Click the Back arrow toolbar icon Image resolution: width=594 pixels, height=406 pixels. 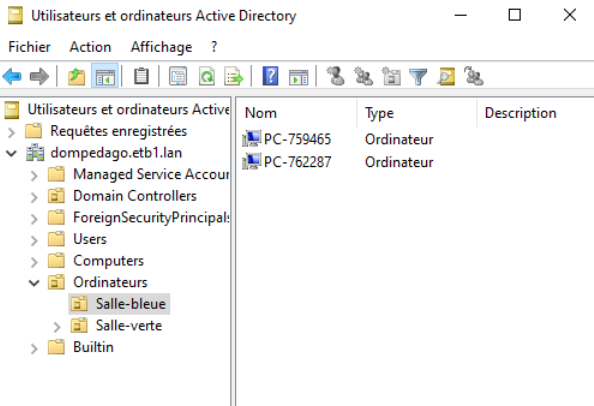(x=12, y=77)
